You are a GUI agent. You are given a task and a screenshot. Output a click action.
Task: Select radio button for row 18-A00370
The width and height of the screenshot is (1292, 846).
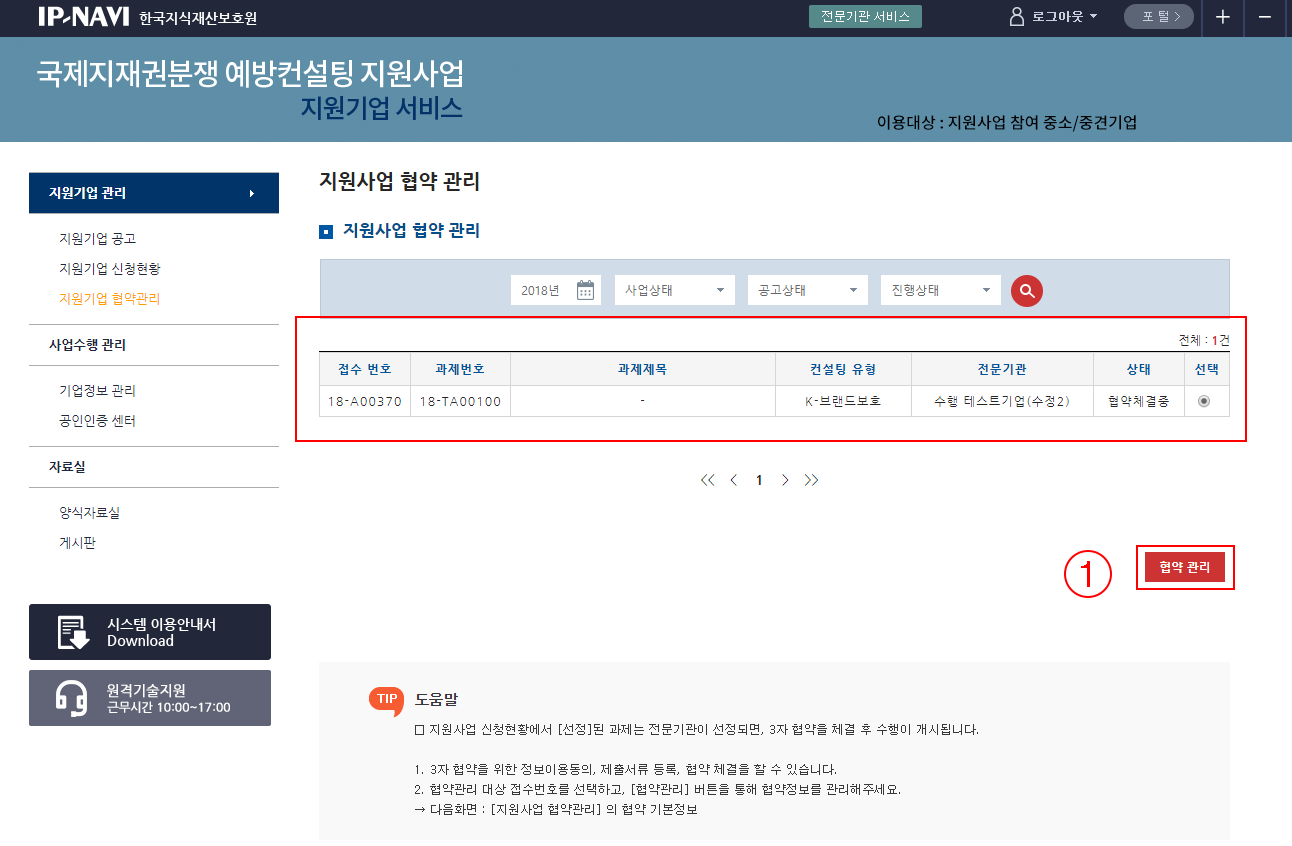point(1203,401)
